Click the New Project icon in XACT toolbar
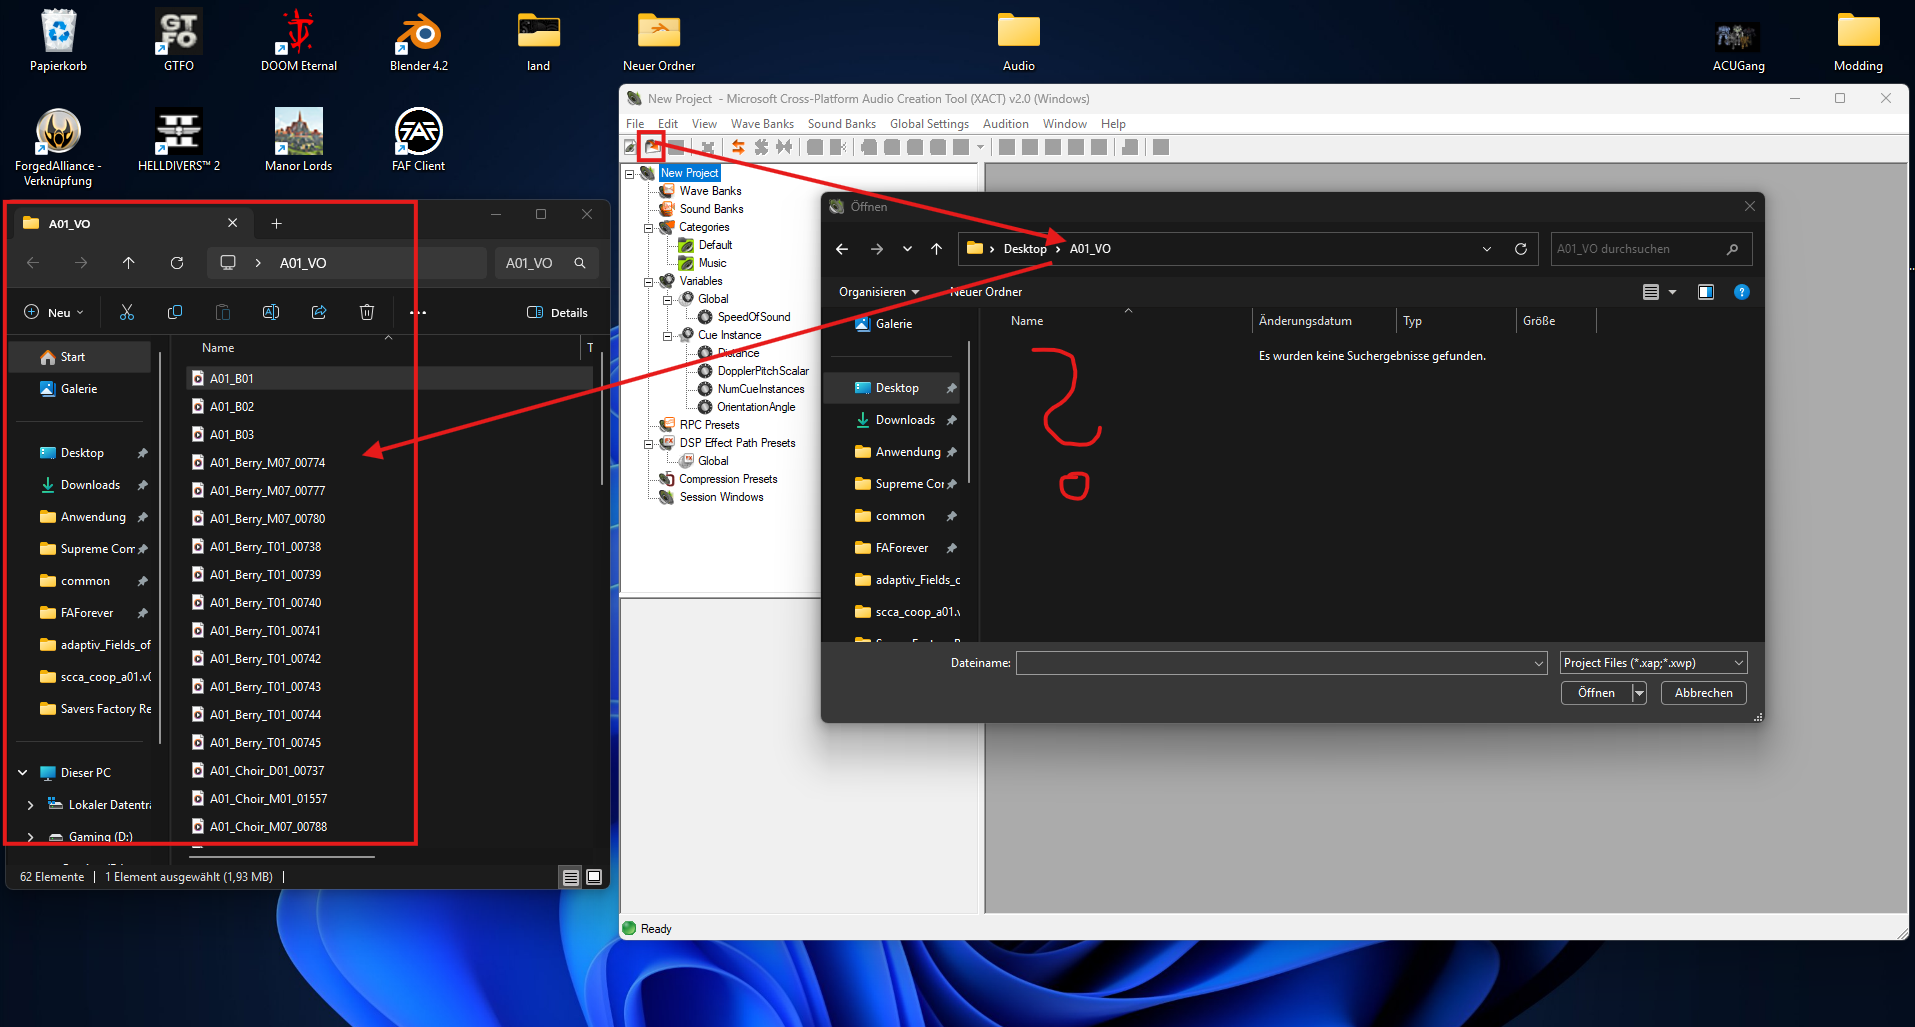This screenshot has width=1915, height=1027. [x=630, y=147]
